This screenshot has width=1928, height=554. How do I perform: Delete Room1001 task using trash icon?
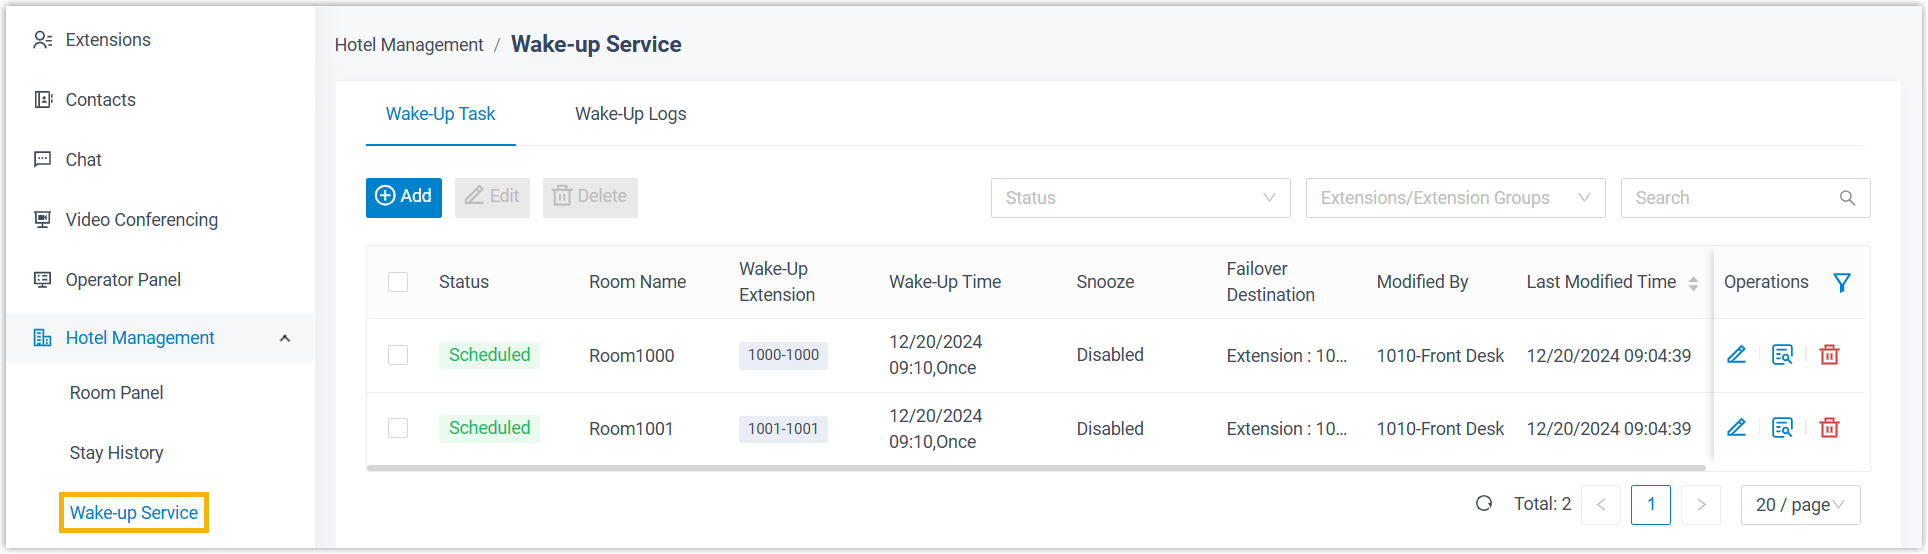pyautogui.click(x=1829, y=428)
